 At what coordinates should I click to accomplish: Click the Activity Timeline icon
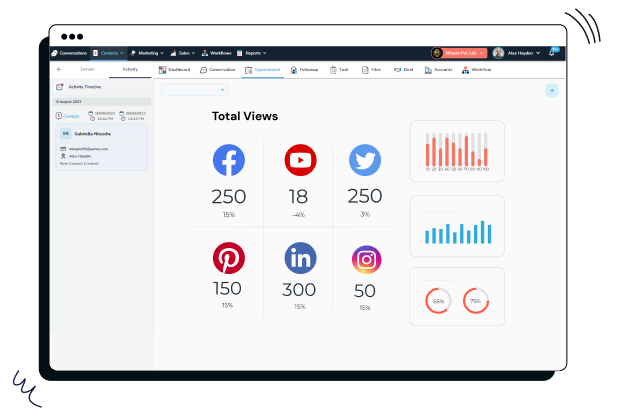[x=60, y=87]
